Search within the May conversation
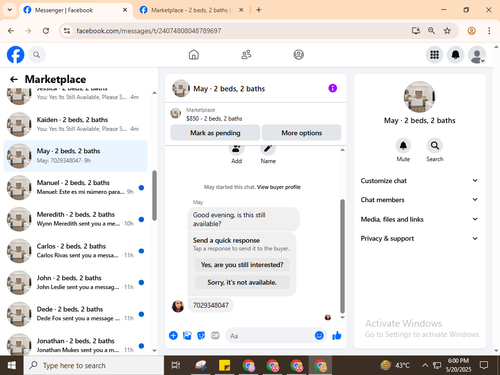The image size is (500, 375). point(435,146)
